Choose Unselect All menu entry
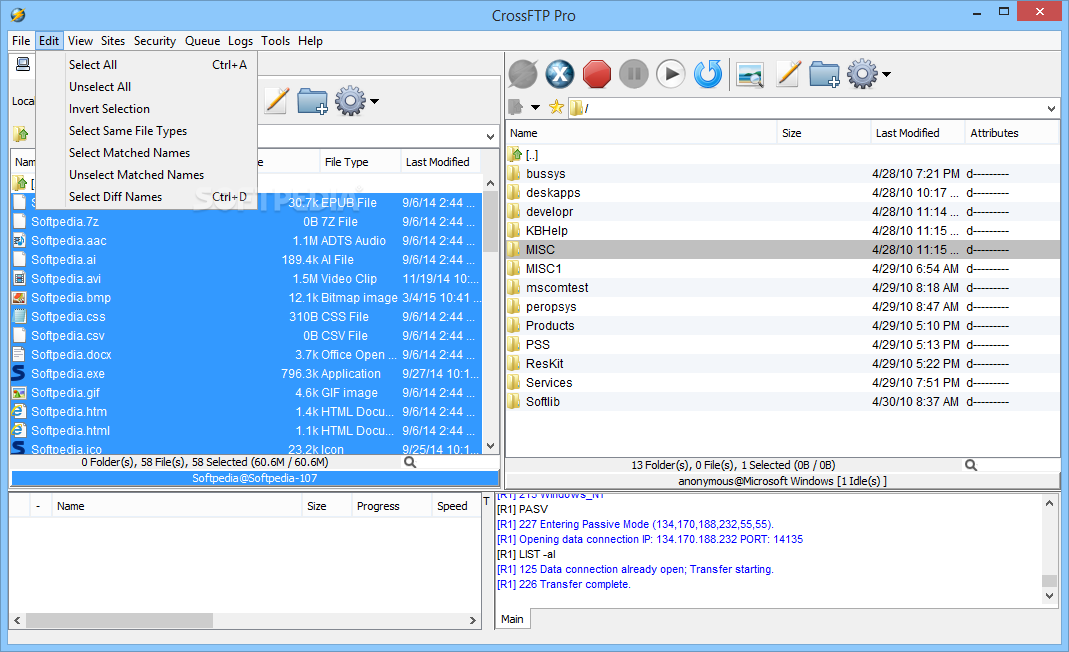 click(x=147, y=87)
